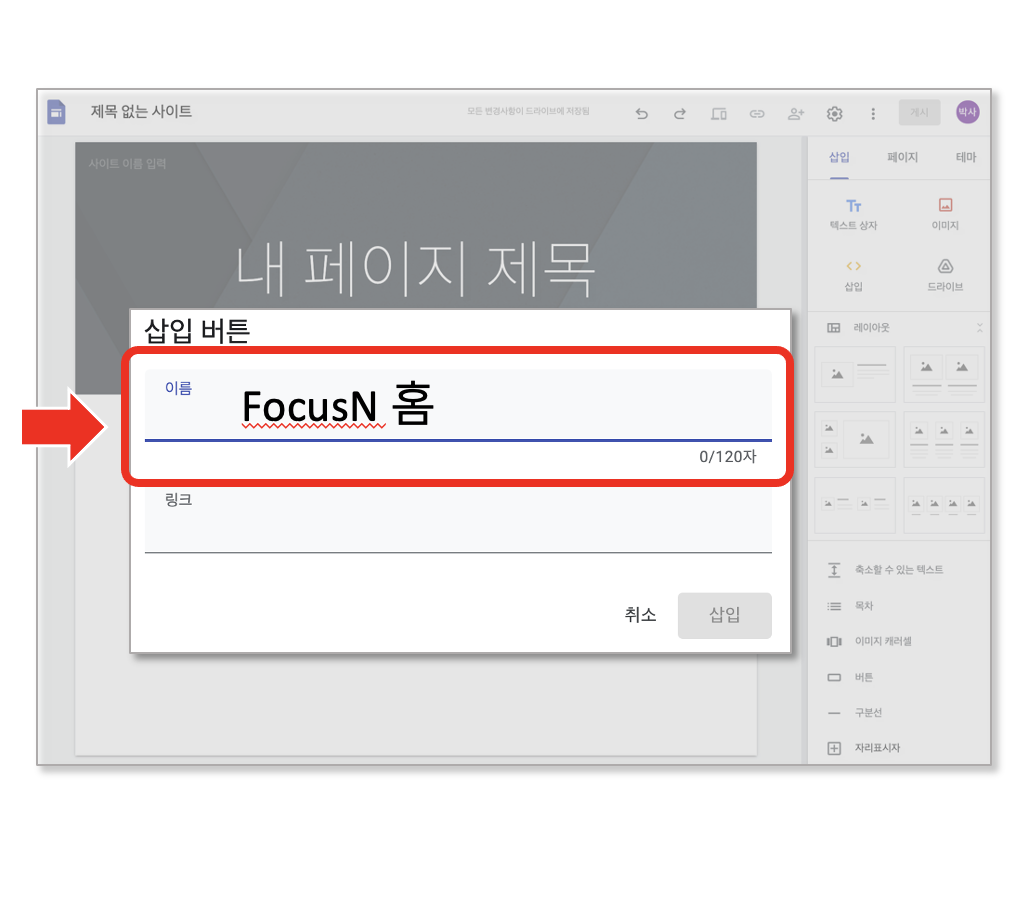Collapse the 레이아웃 section
Image resolution: width=1024 pixels, height=898 pixels.
[979, 327]
